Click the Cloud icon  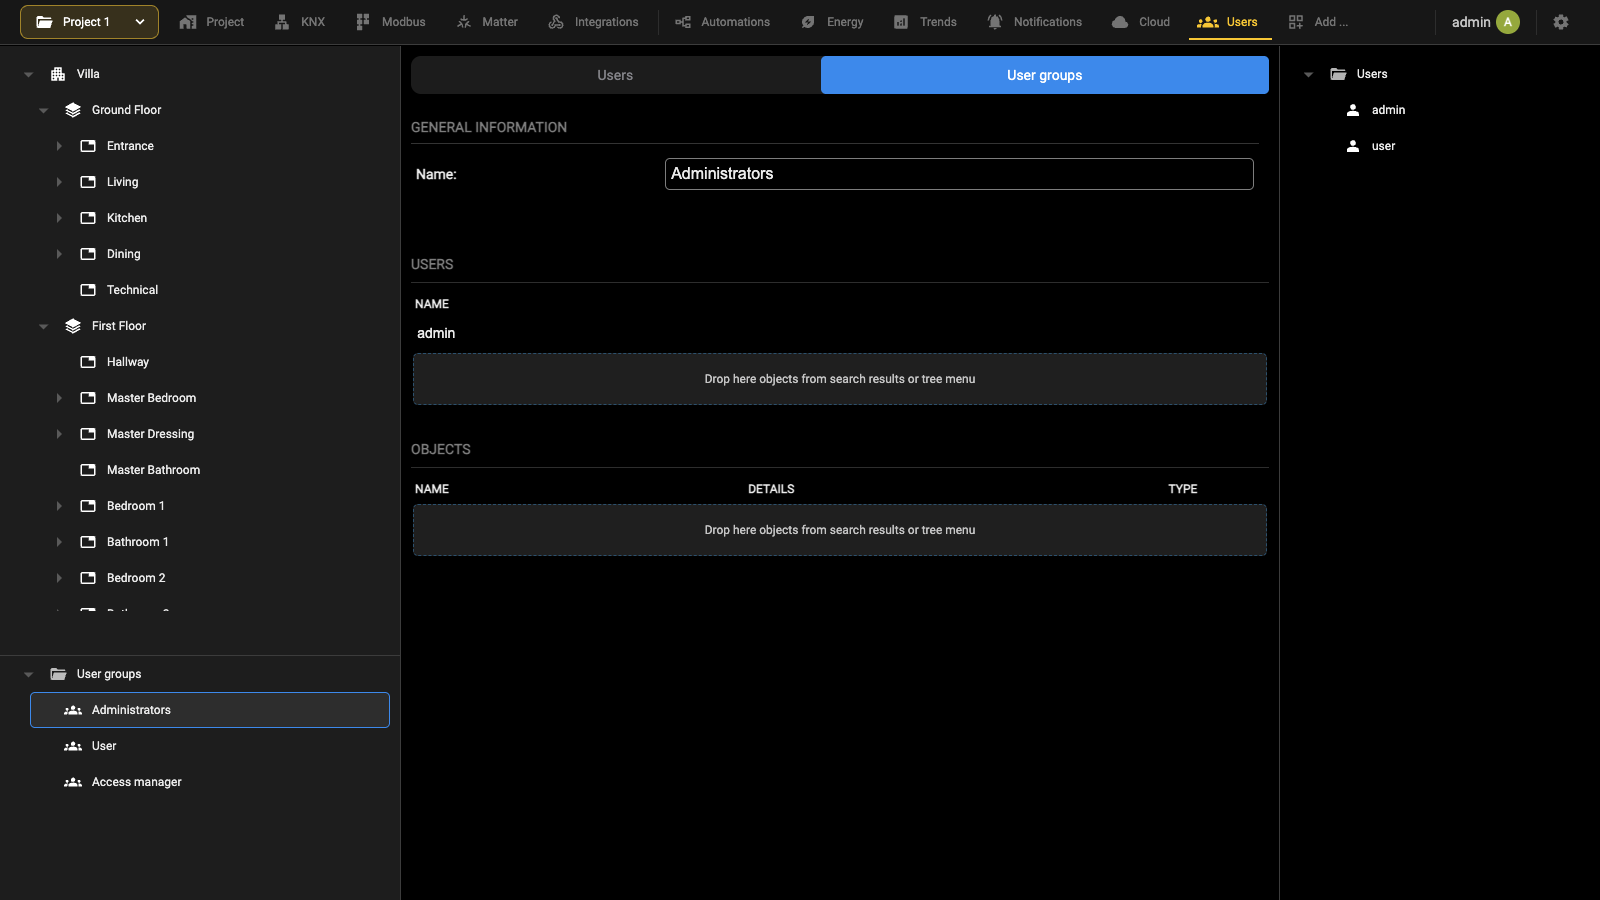1120,22
